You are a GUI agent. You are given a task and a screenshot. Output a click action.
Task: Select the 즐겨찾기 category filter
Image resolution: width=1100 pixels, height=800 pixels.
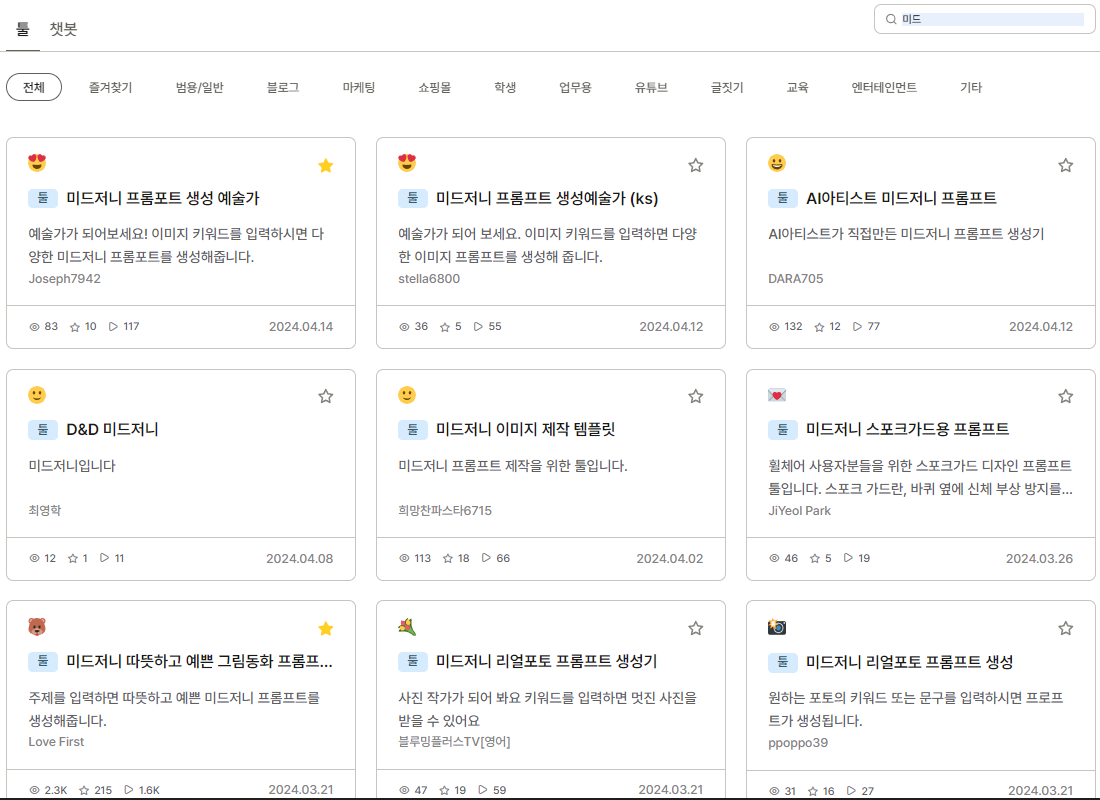(110, 87)
